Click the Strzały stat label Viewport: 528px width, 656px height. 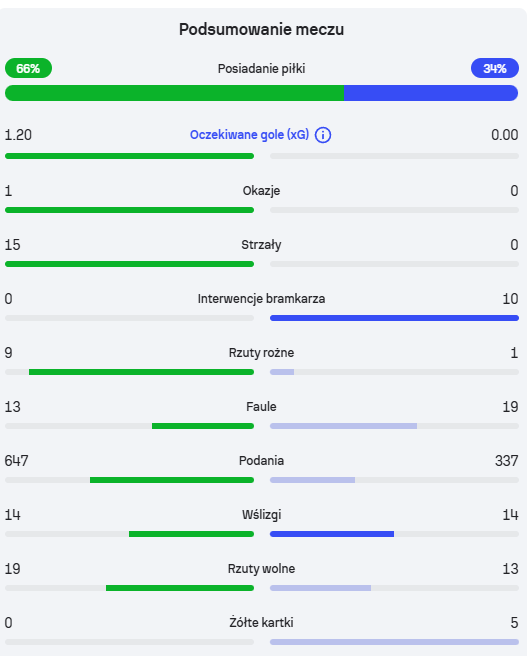click(x=261, y=245)
